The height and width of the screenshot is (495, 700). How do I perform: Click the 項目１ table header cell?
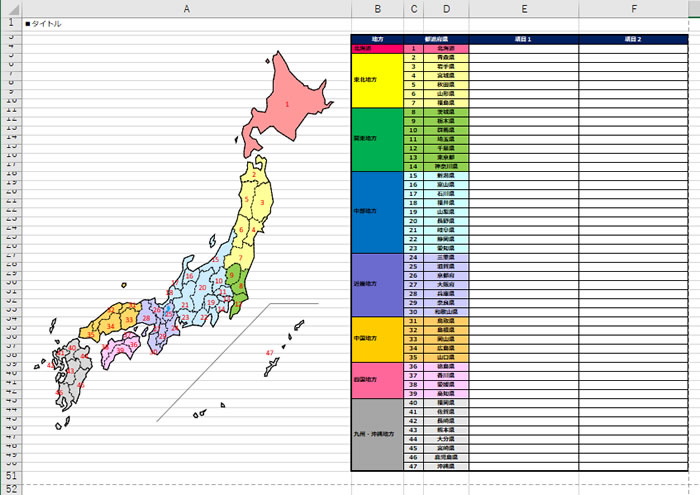[x=524, y=39]
